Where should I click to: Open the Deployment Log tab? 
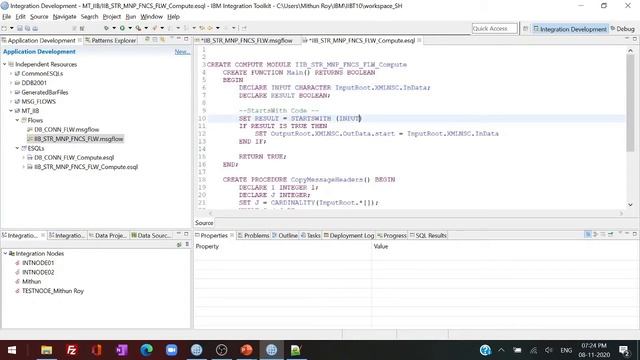[349, 236]
